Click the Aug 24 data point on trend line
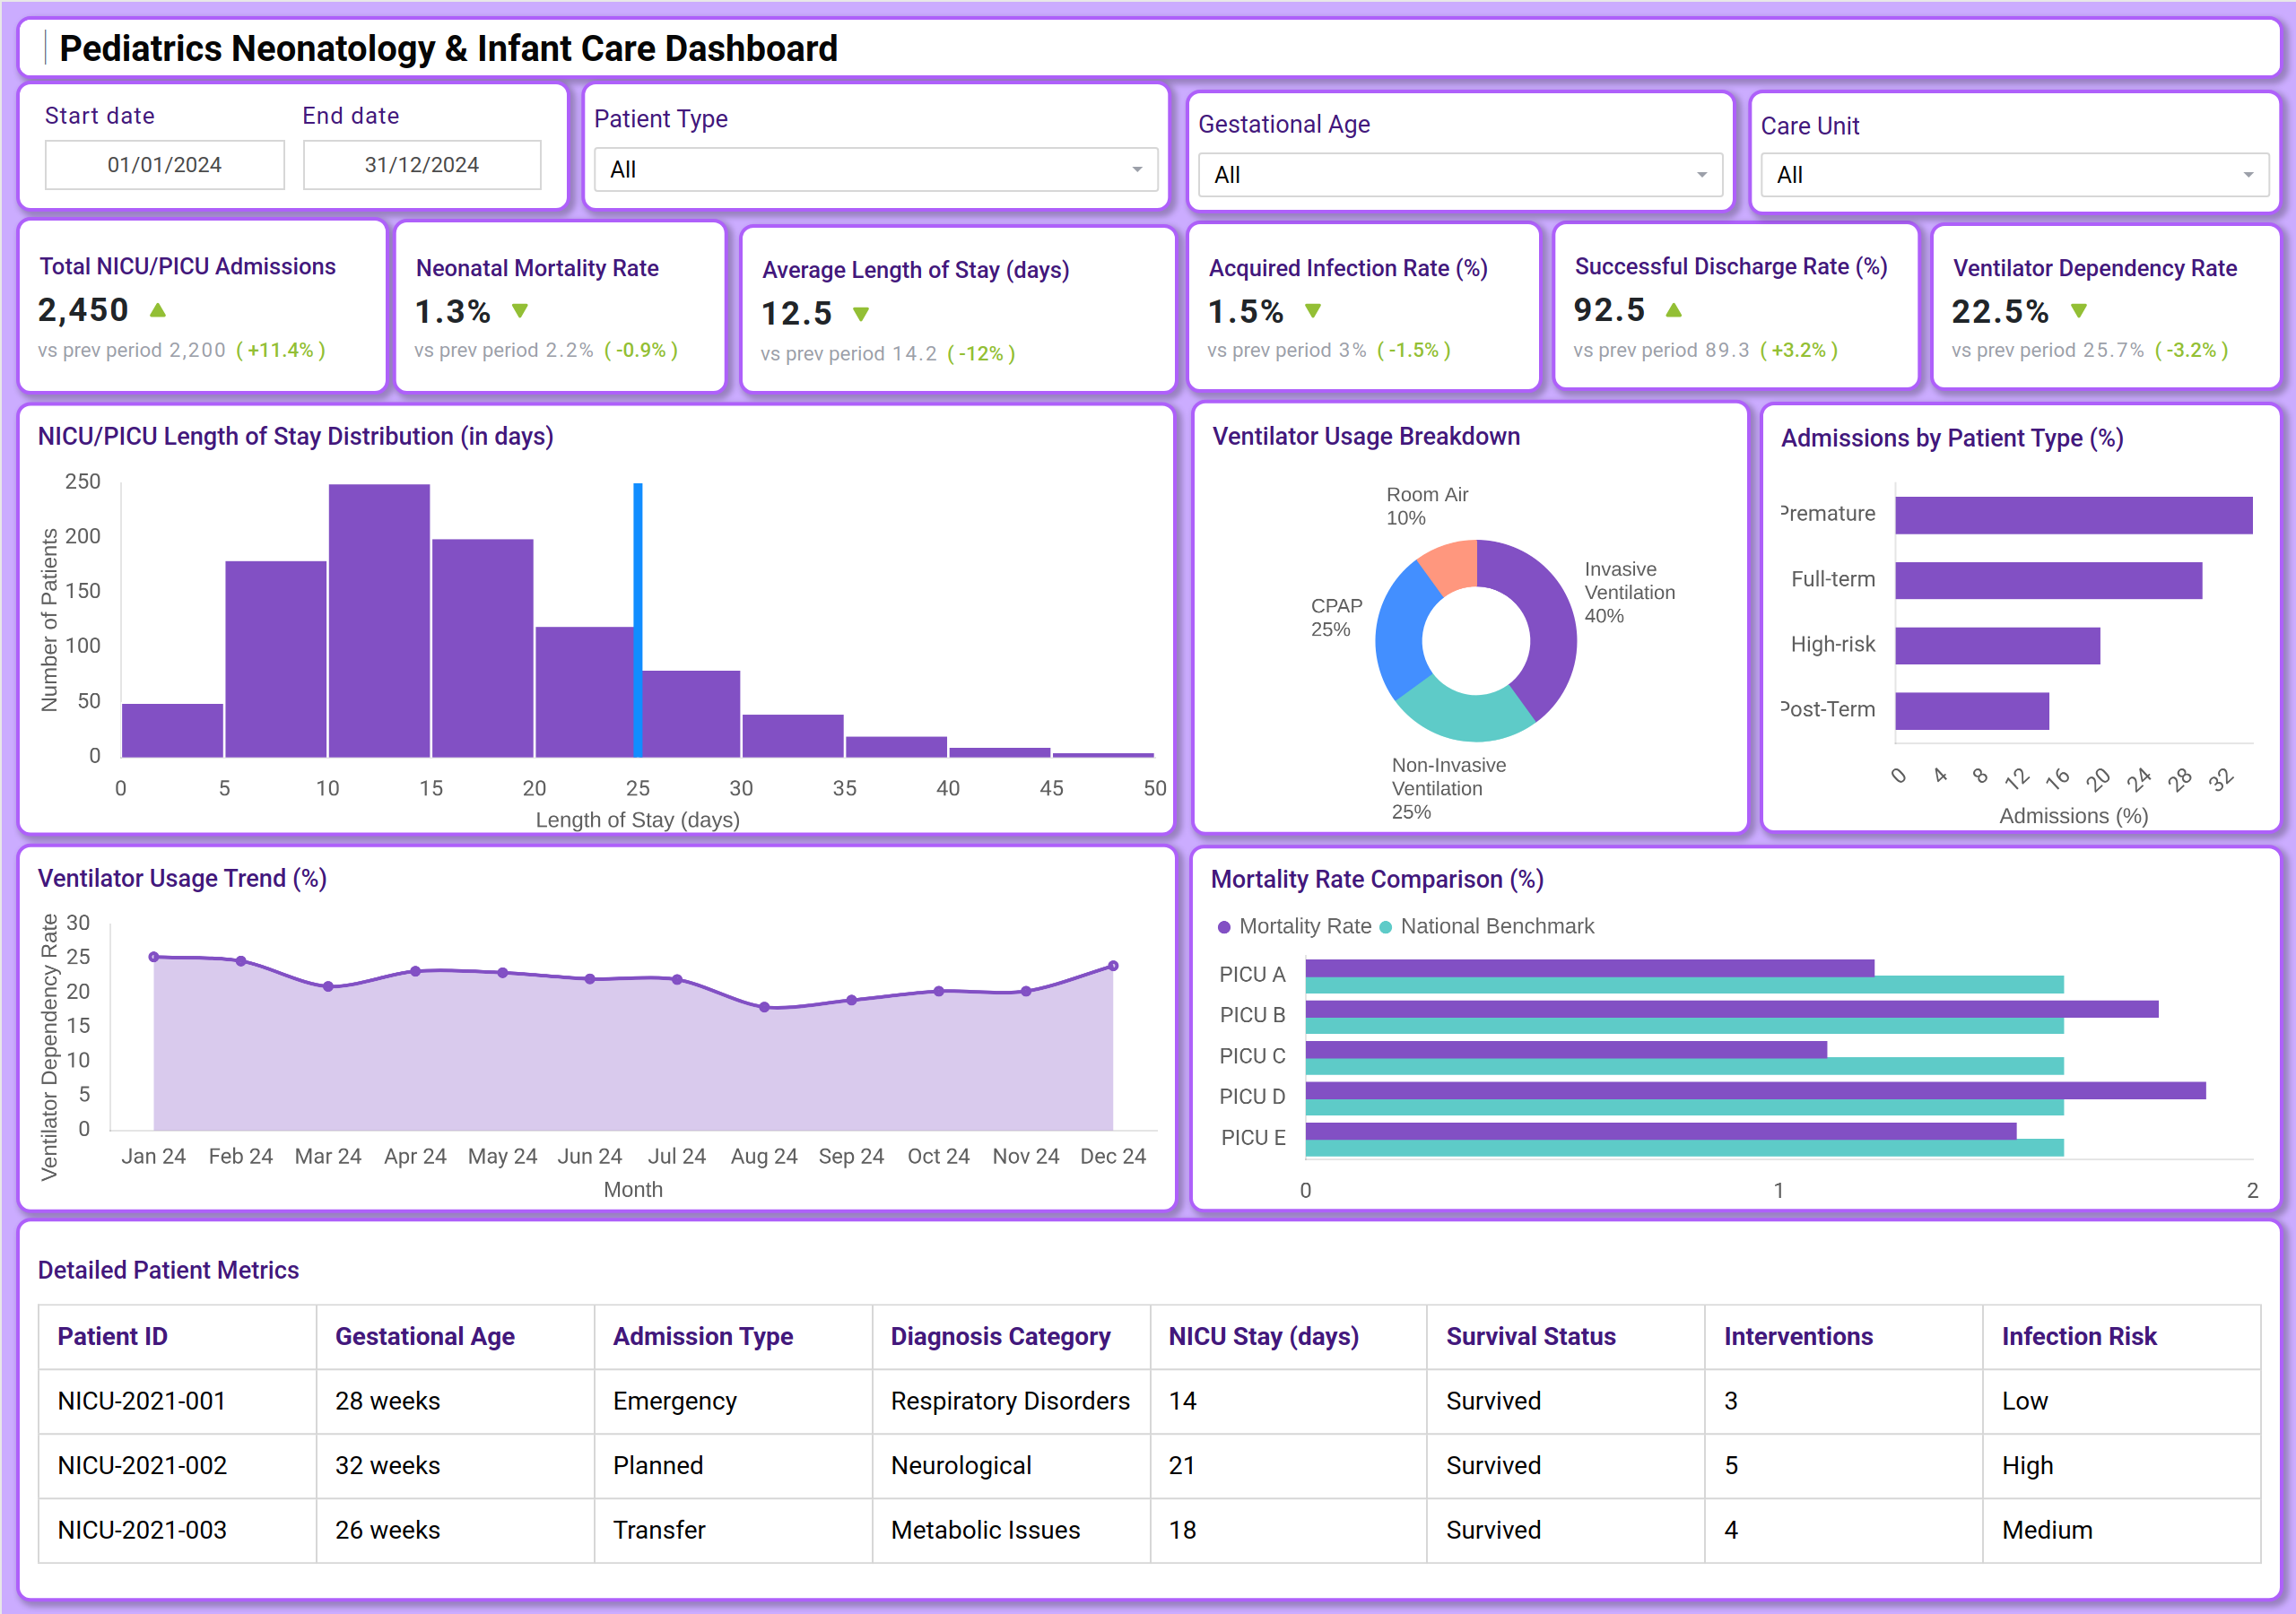Viewport: 2296px width, 1614px height. [764, 1007]
